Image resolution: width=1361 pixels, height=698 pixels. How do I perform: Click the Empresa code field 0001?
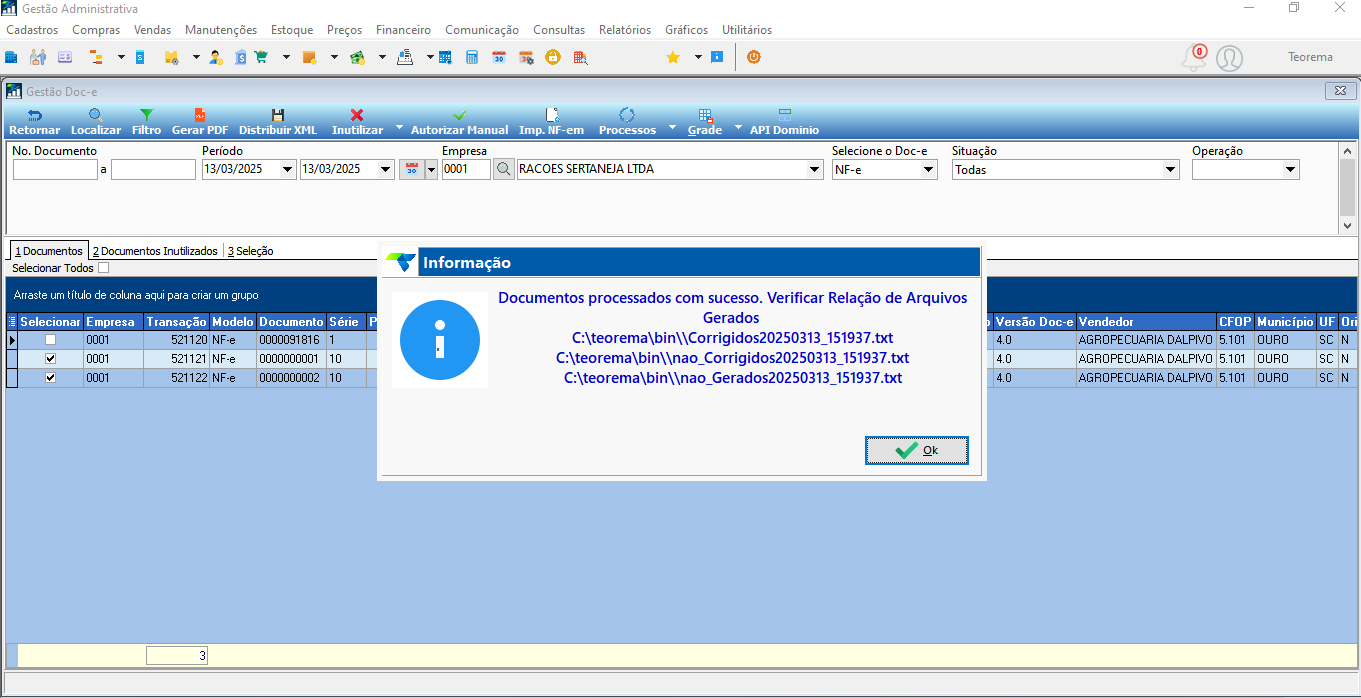coord(466,170)
